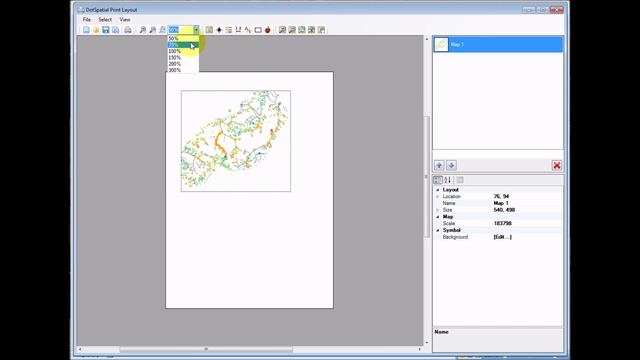Screen dimensions: 640x360
Task: Delete the selected element with the red X
Action: 557,165
